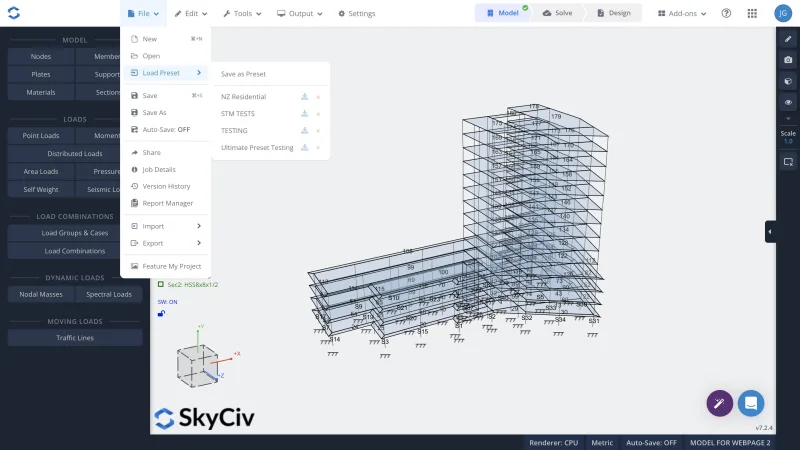Open the Edit dropdown menu
Image resolution: width=800 pixels, height=450 pixels.
(x=191, y=14)
